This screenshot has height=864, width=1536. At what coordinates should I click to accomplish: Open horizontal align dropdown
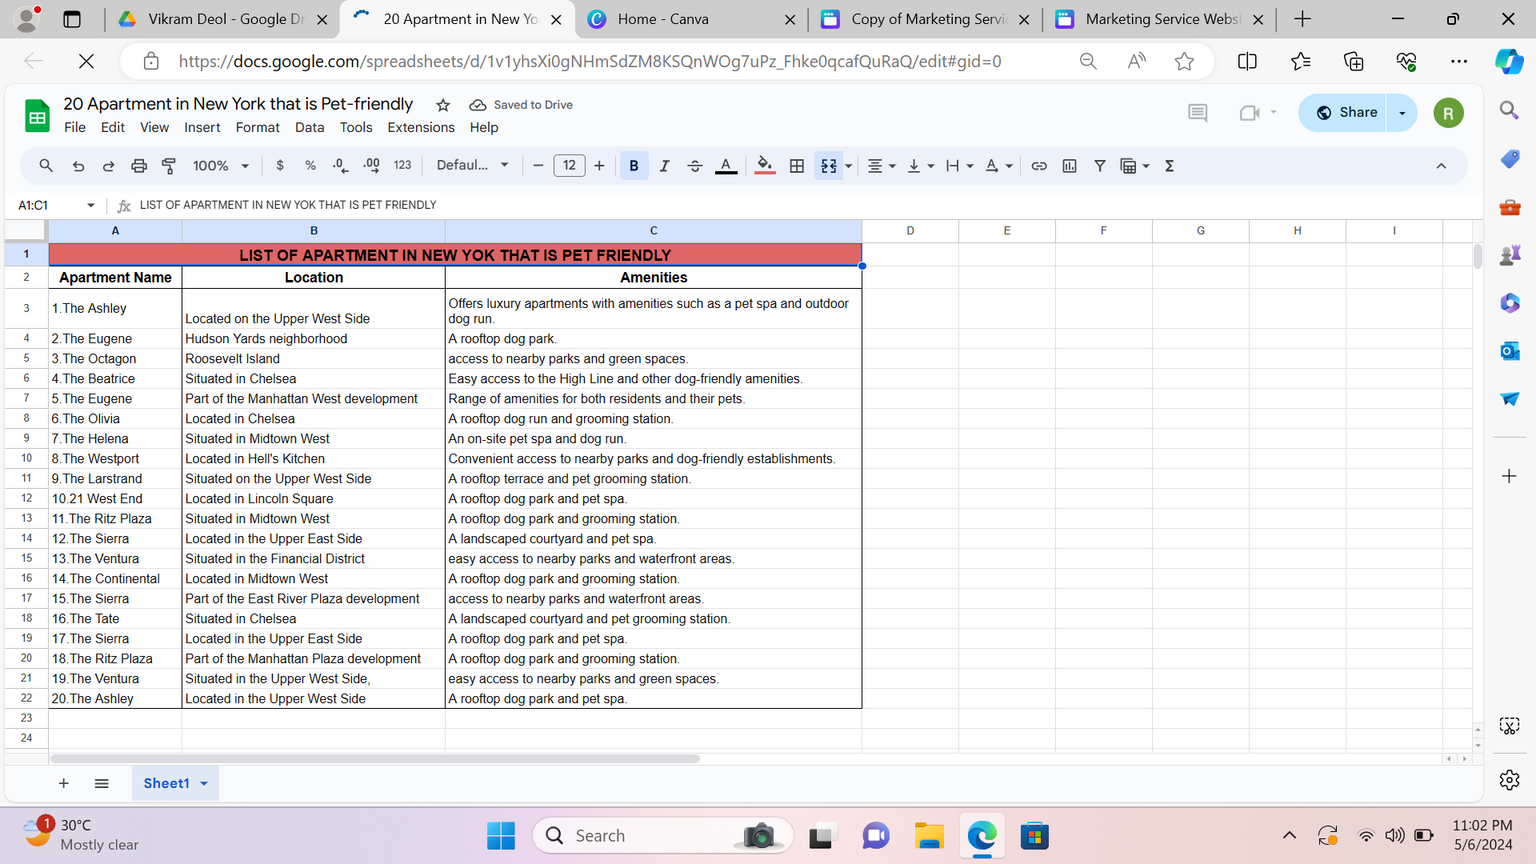coord(881,166)
